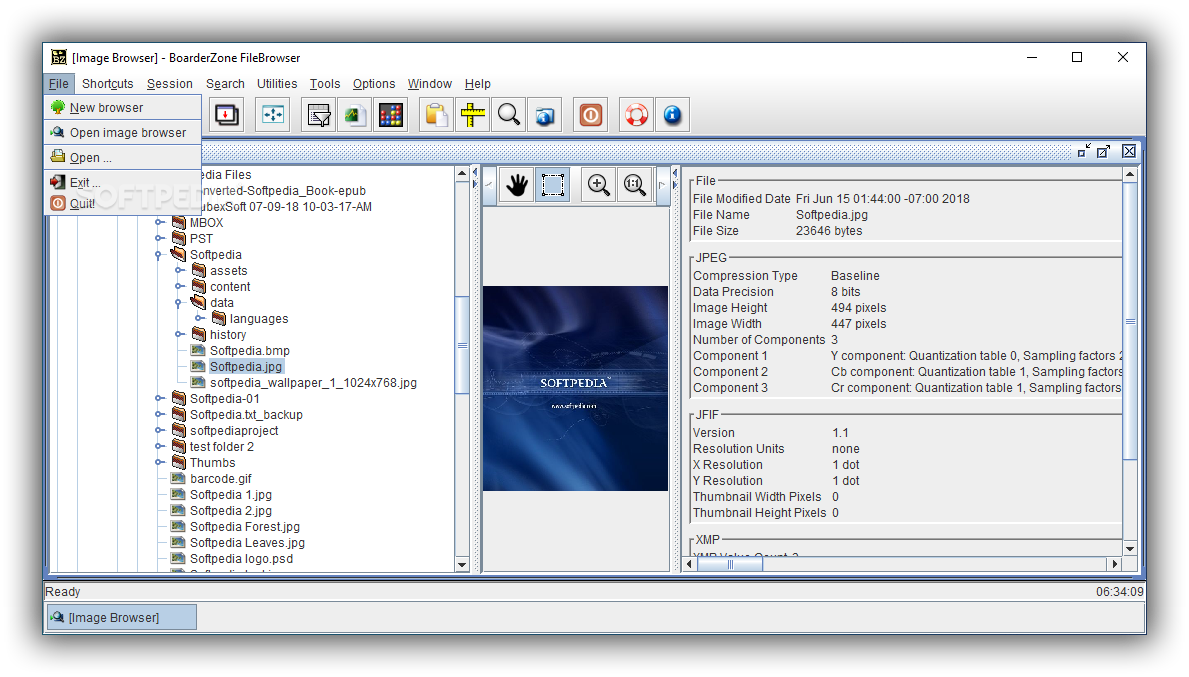Click the red lifebuoy help toolbar icon
This screenshot has width=1189, height=677.
point(636,115)
